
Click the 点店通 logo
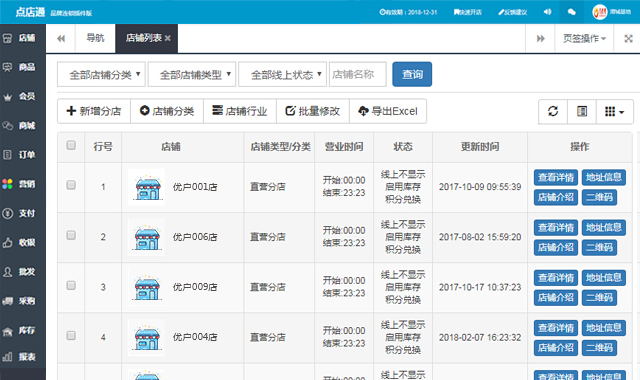(x=30, y=12)
